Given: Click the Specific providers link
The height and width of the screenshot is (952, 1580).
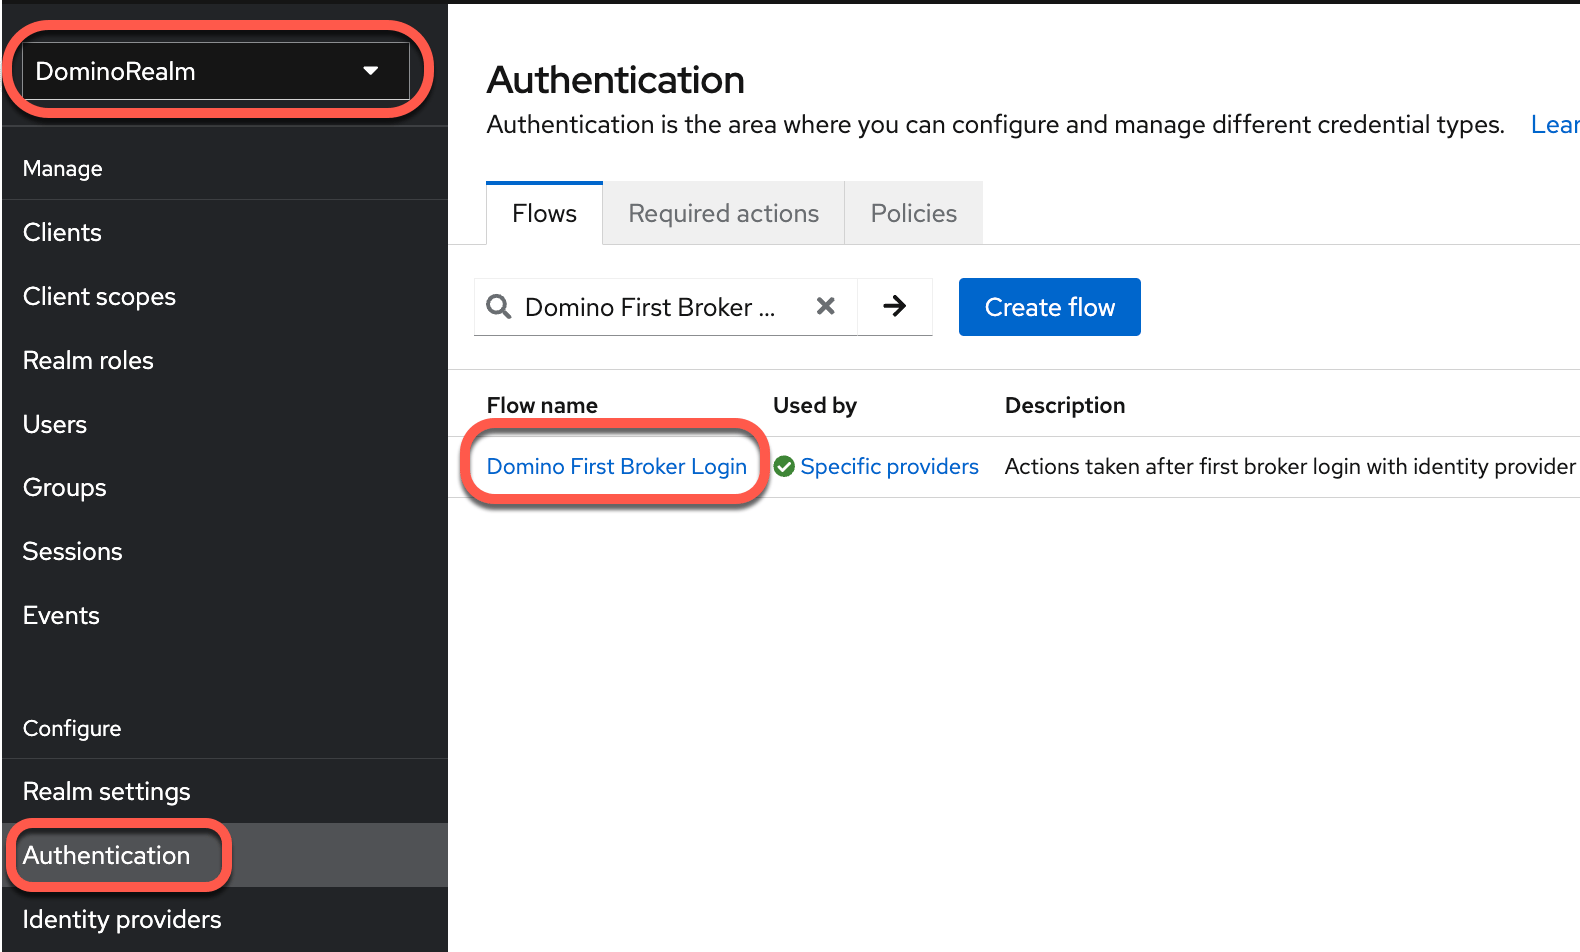Looking at the screenshot, I should coord(890,467).
